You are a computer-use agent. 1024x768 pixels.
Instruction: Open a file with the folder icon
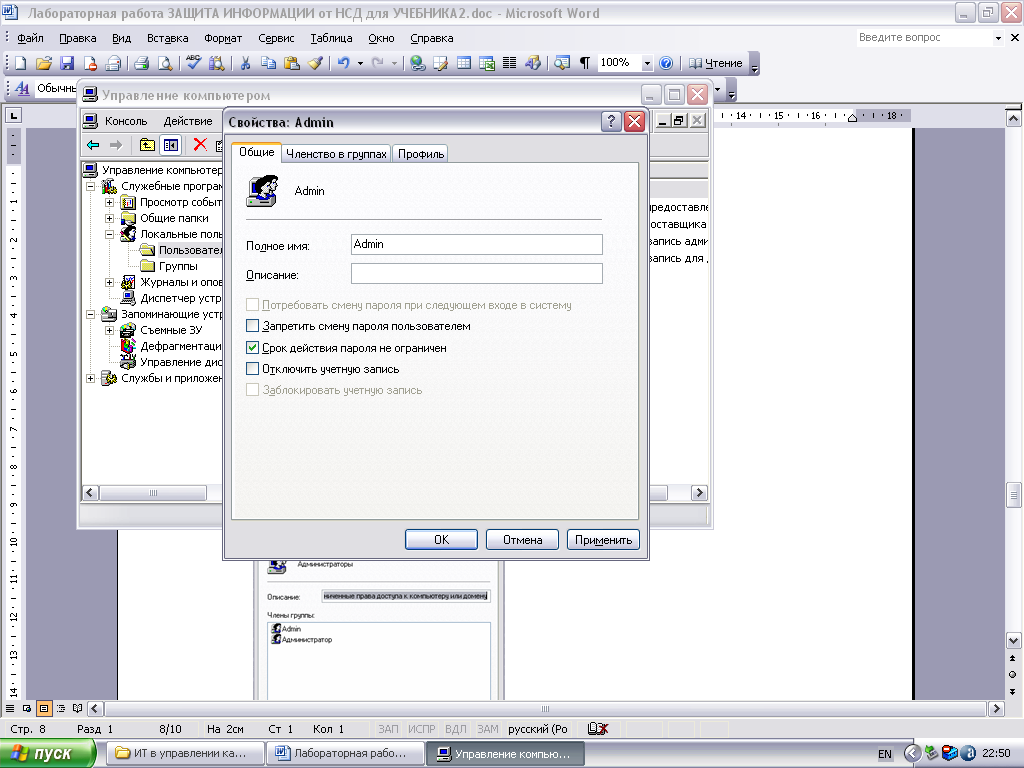(44, 63)
